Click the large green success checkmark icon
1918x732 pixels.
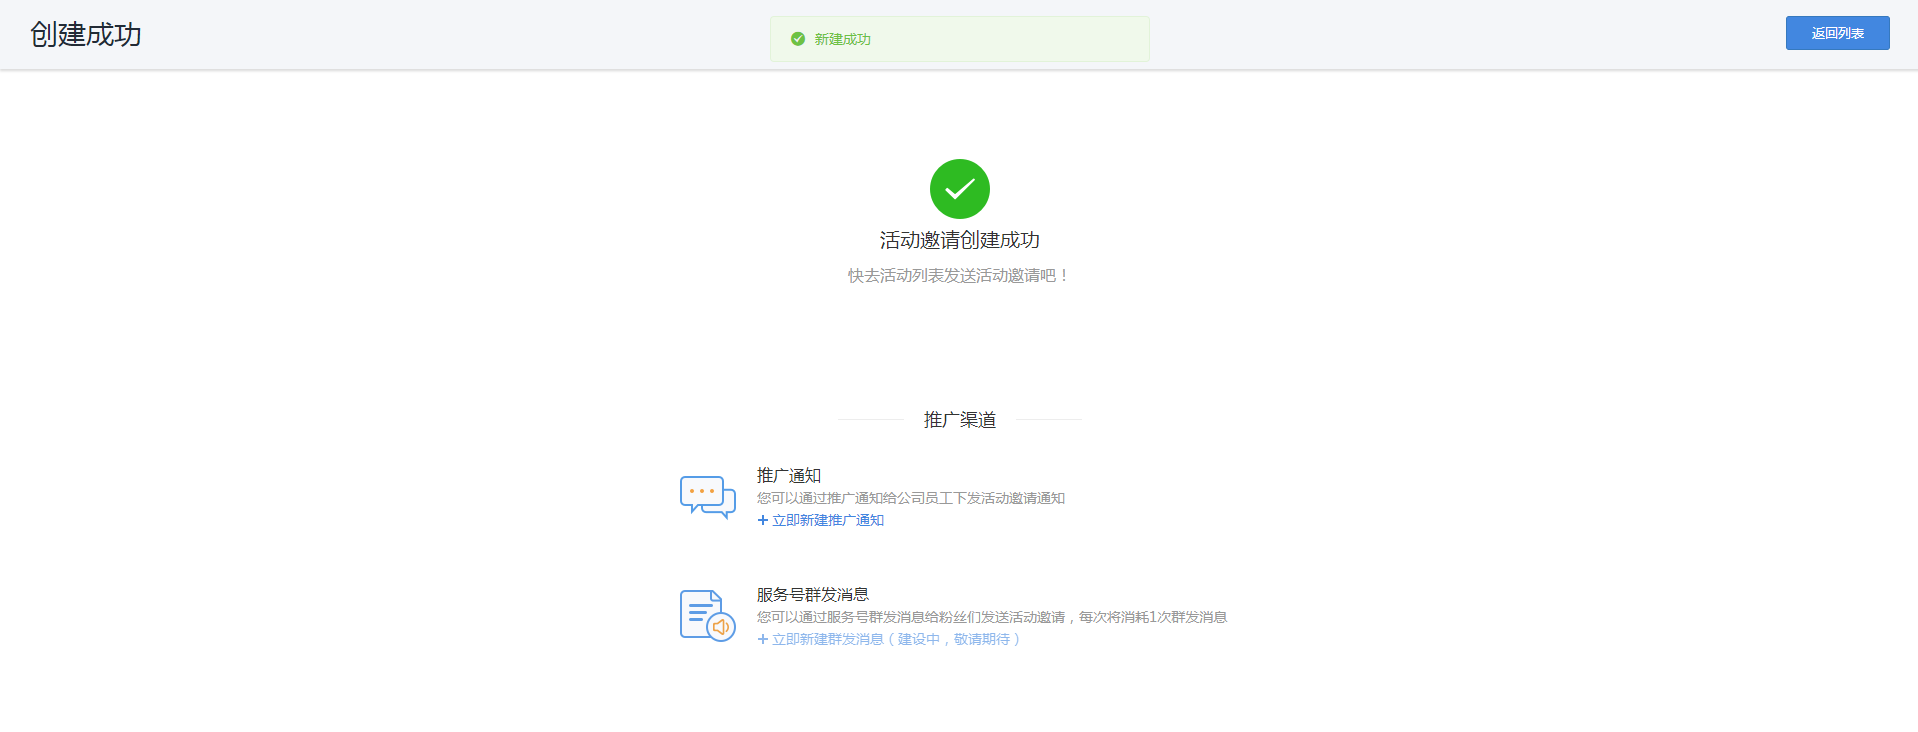[959, 189]
